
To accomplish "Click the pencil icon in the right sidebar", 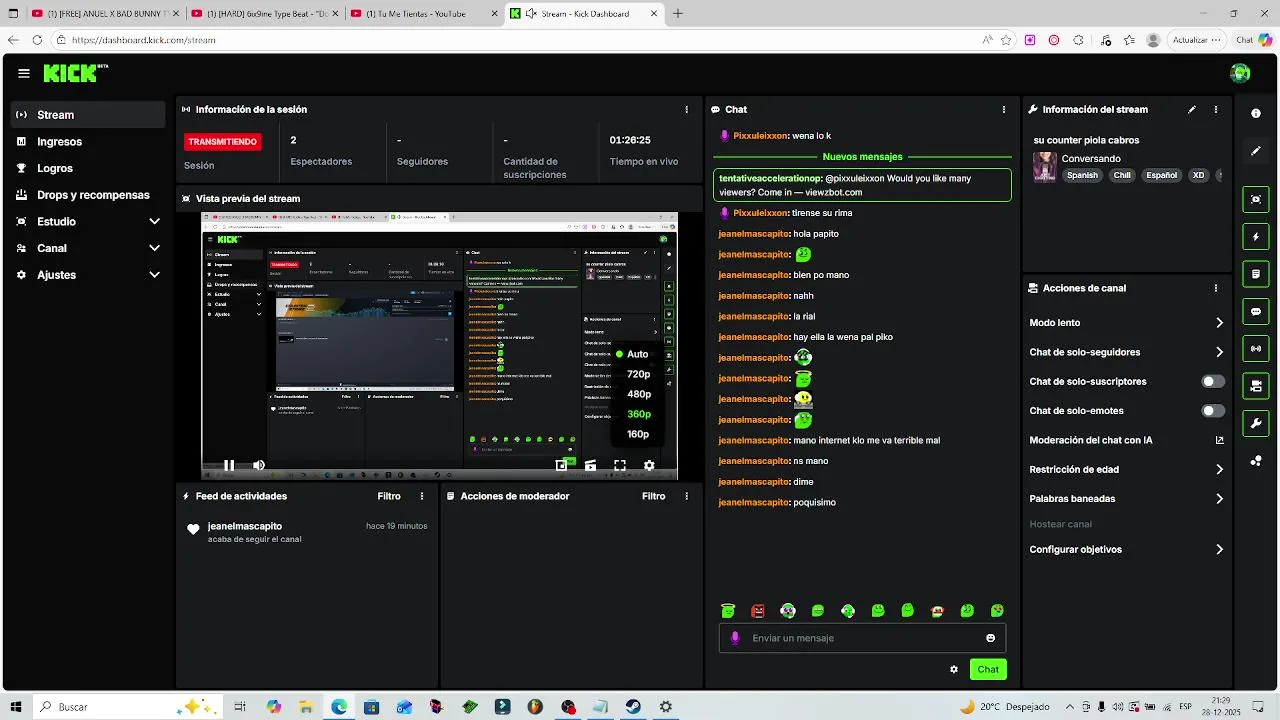I will coord(1256,151).
